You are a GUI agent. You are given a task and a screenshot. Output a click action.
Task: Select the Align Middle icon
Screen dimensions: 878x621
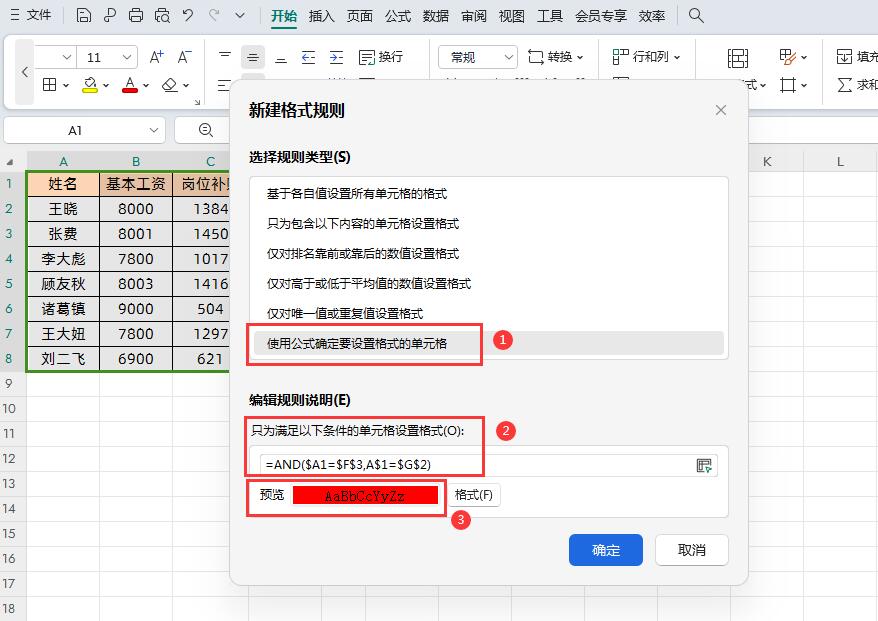(x=253, y=57)
